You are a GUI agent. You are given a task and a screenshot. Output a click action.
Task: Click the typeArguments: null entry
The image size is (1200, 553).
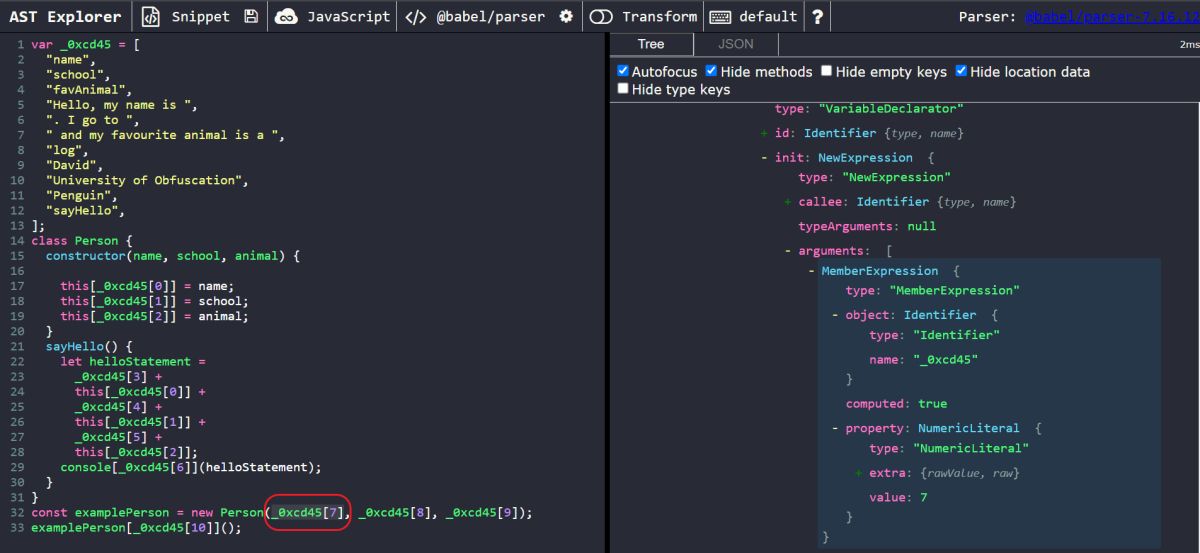[x=866, y=226]
